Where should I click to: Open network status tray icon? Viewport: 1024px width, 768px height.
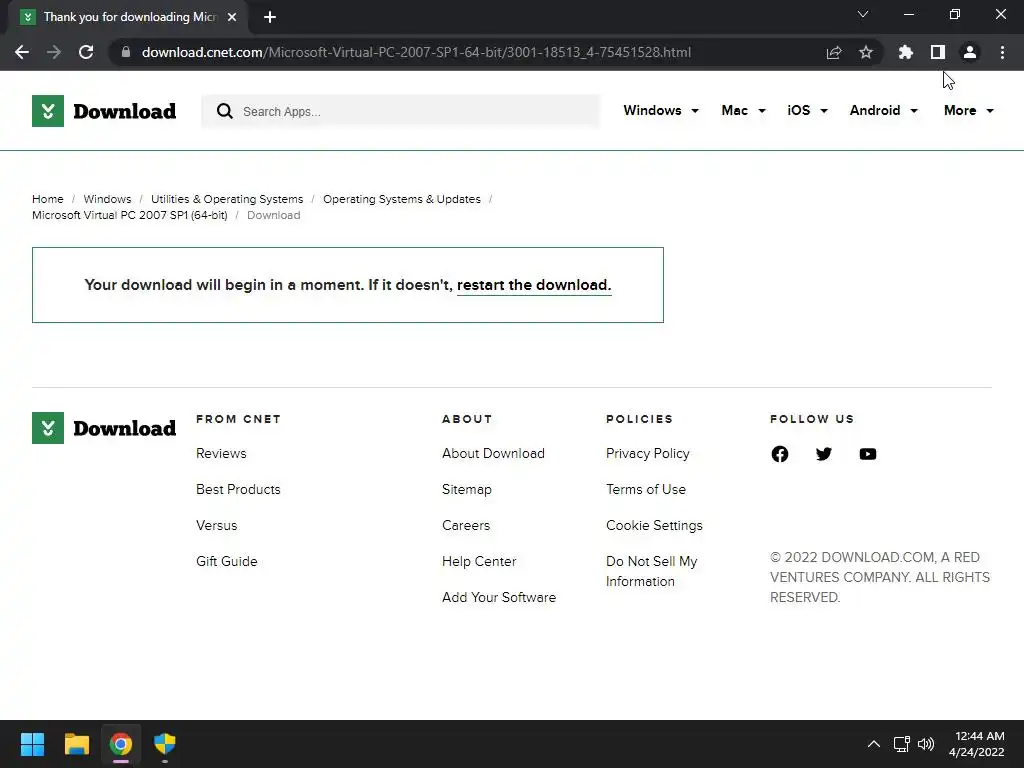[902, 744]
